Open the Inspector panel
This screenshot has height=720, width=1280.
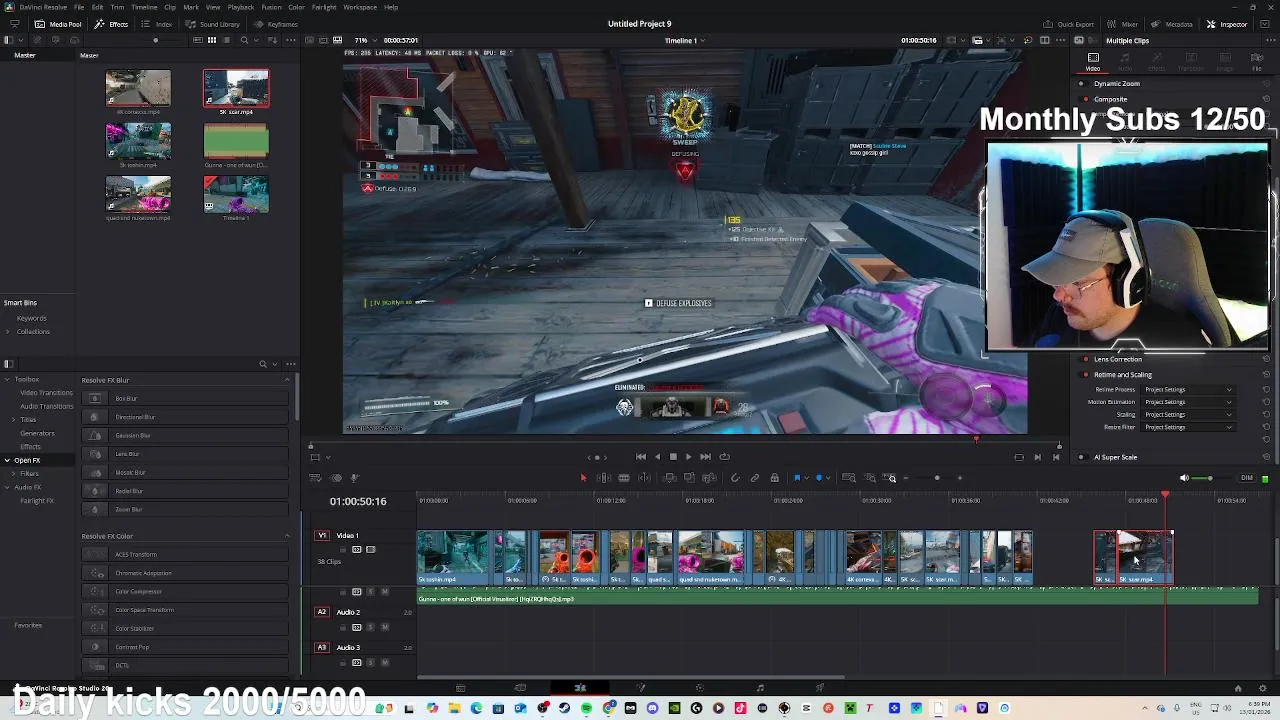[x=1227, y=24]
